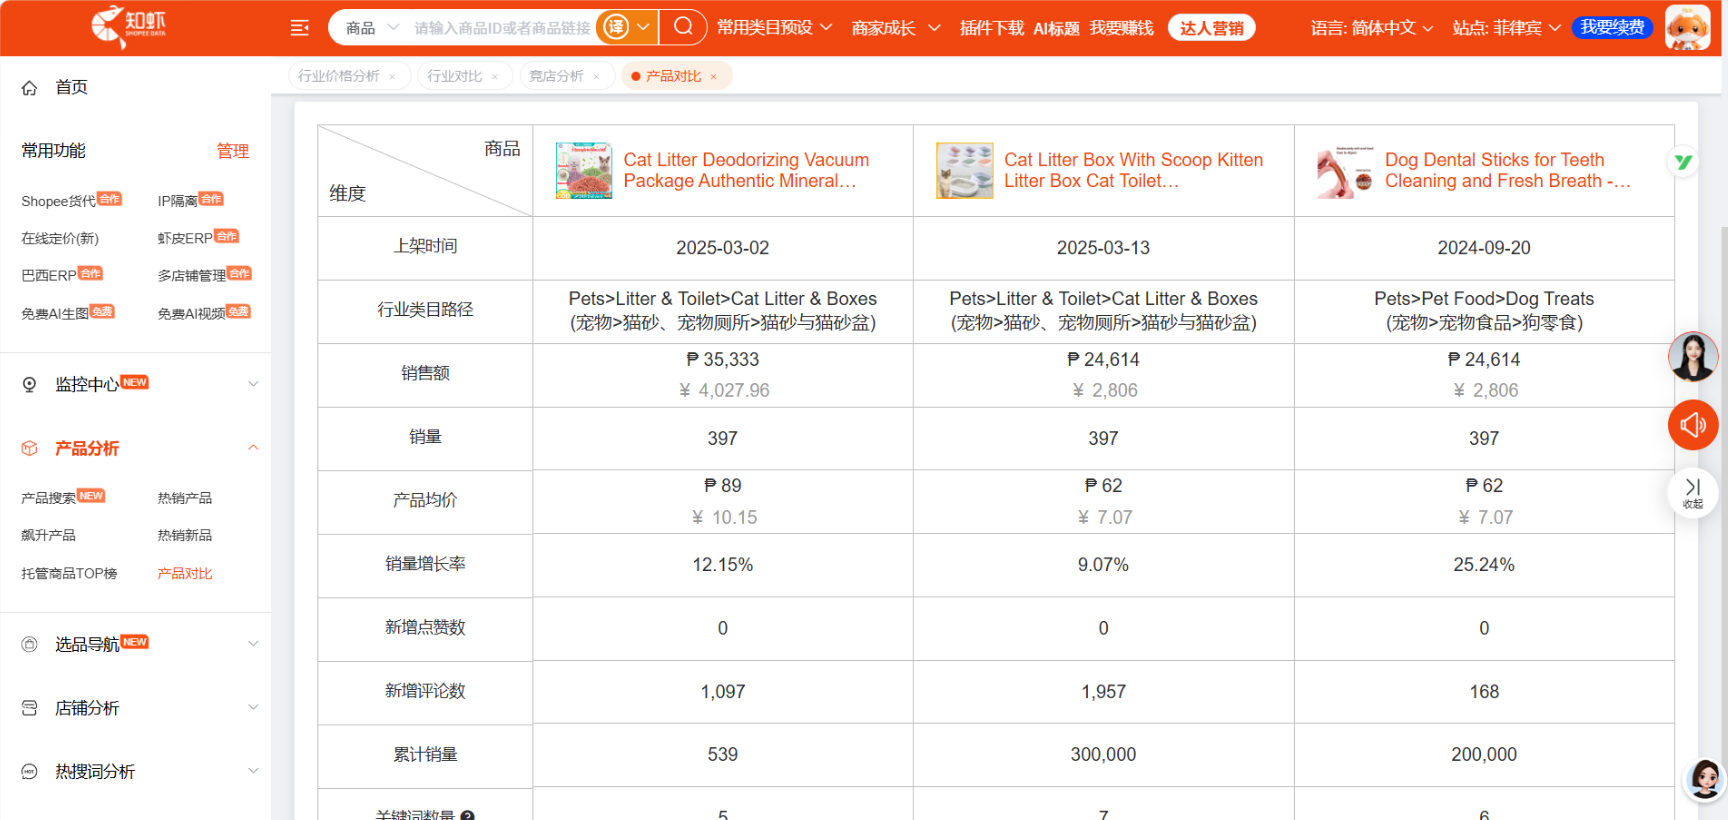1728x820 pixels.
Task: Click the translate icon in search bar
Action: click(617, 27)
